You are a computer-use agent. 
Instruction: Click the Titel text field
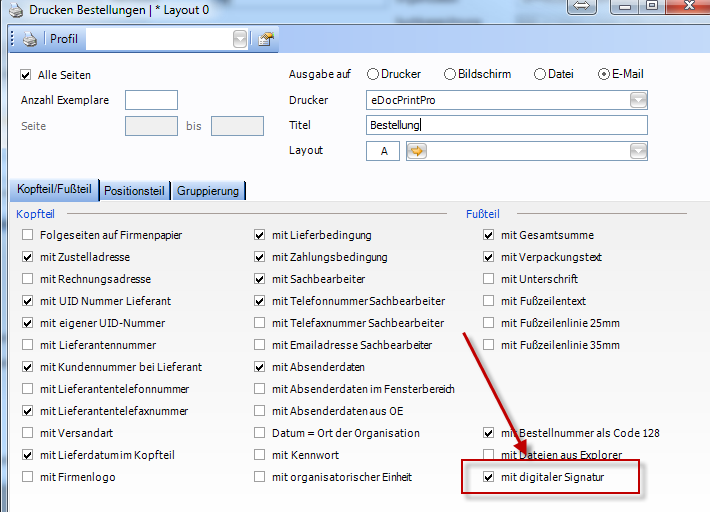click(508, 125)
